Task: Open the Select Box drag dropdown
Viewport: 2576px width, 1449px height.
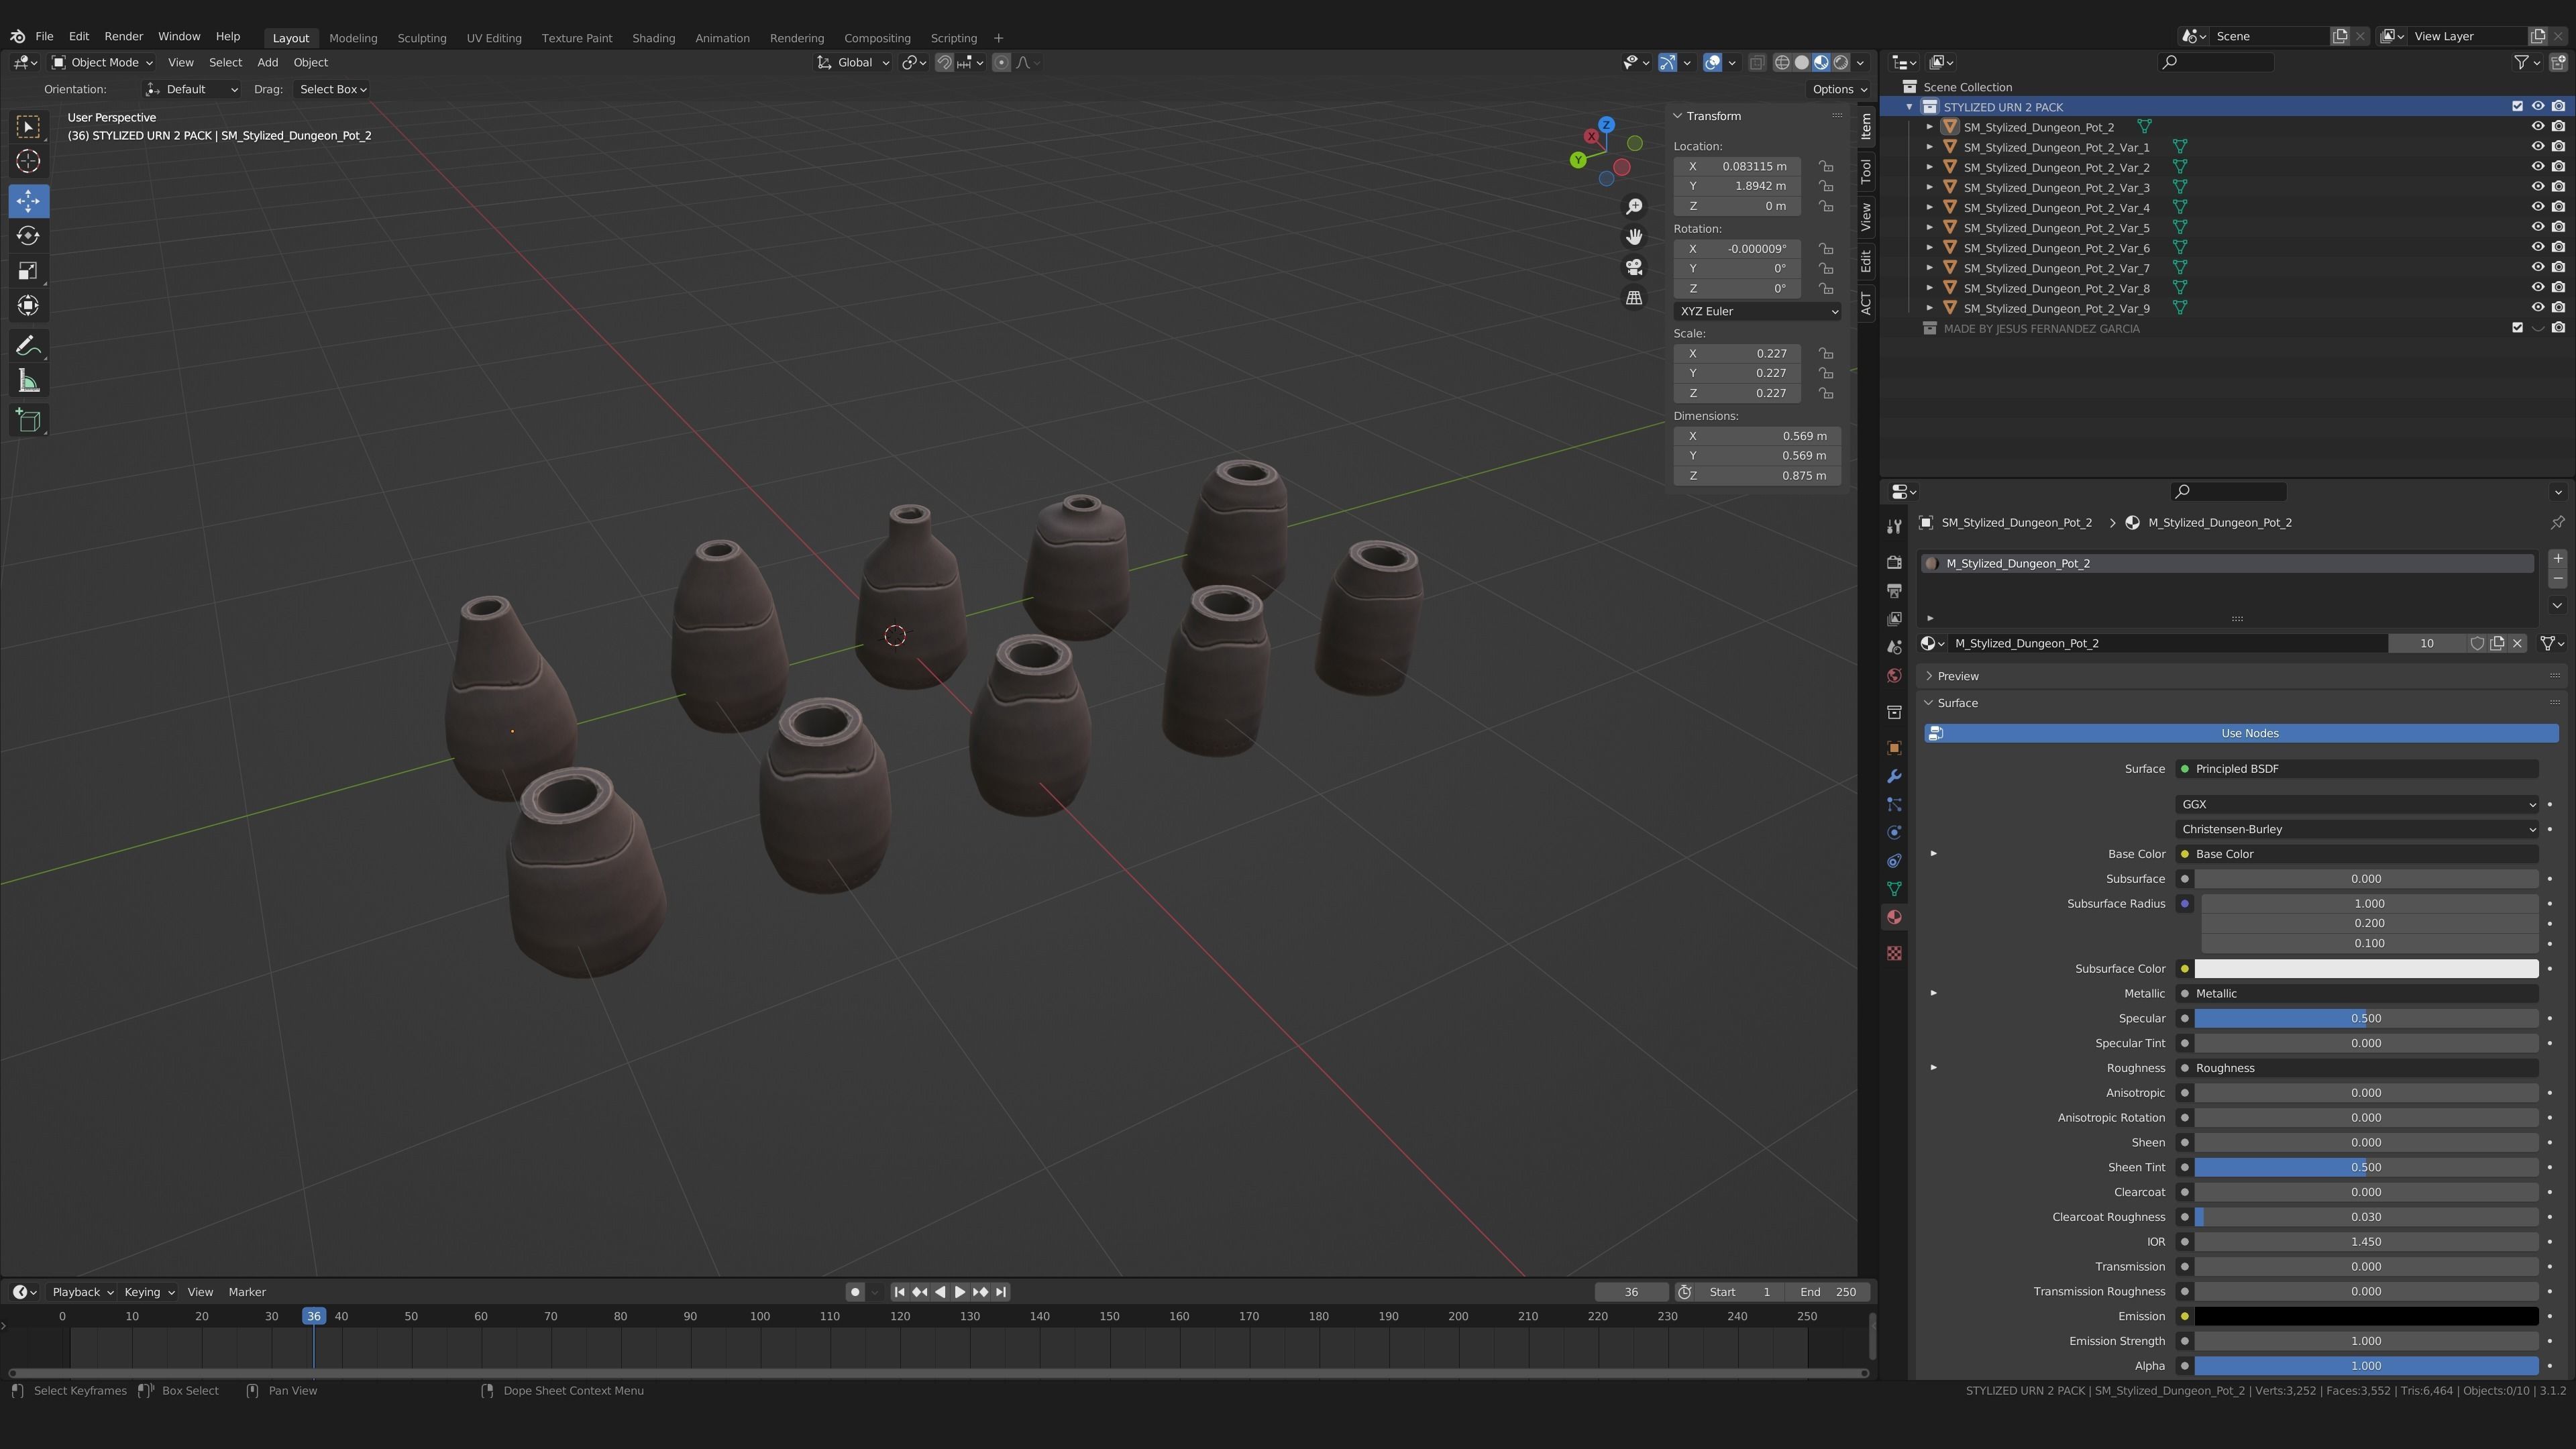Action: pyautogui.click(x=333, y=89)
